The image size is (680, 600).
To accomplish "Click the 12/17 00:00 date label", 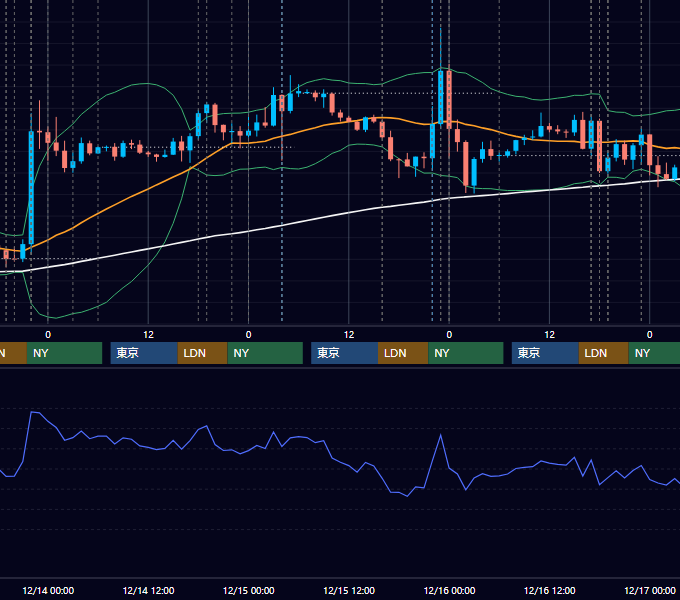I will pos(650,590).
